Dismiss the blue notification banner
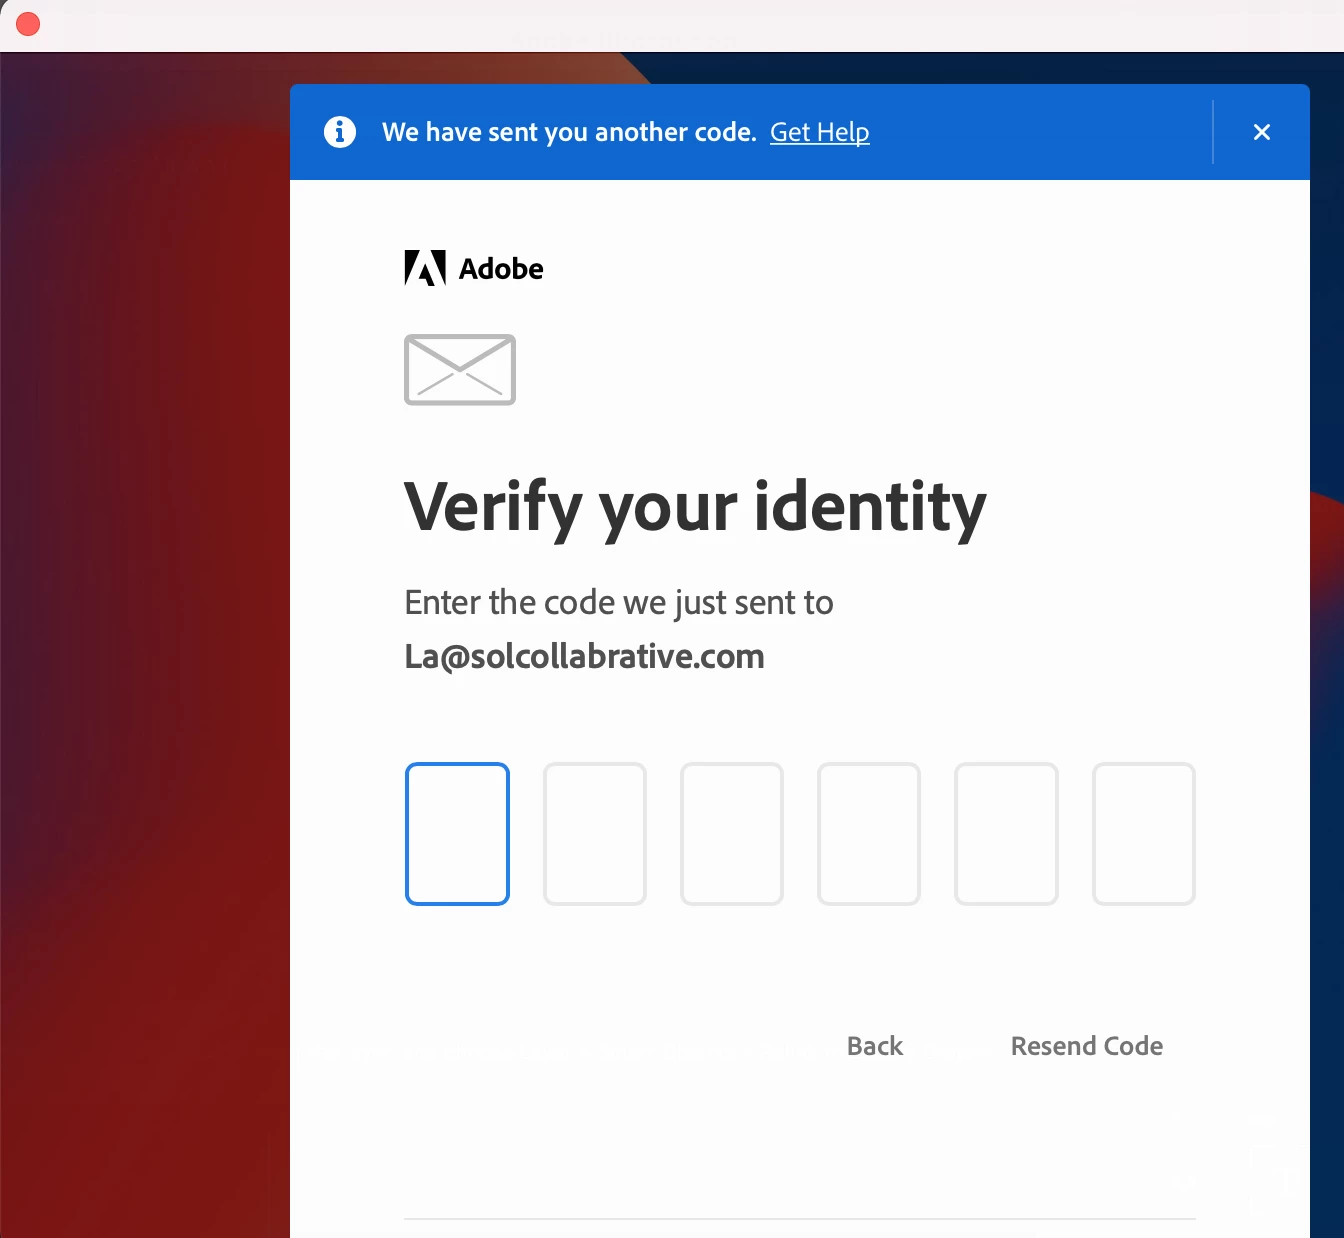Image resolution: width=1344 pixels, height=1238 pixels. click(1261, 132)
